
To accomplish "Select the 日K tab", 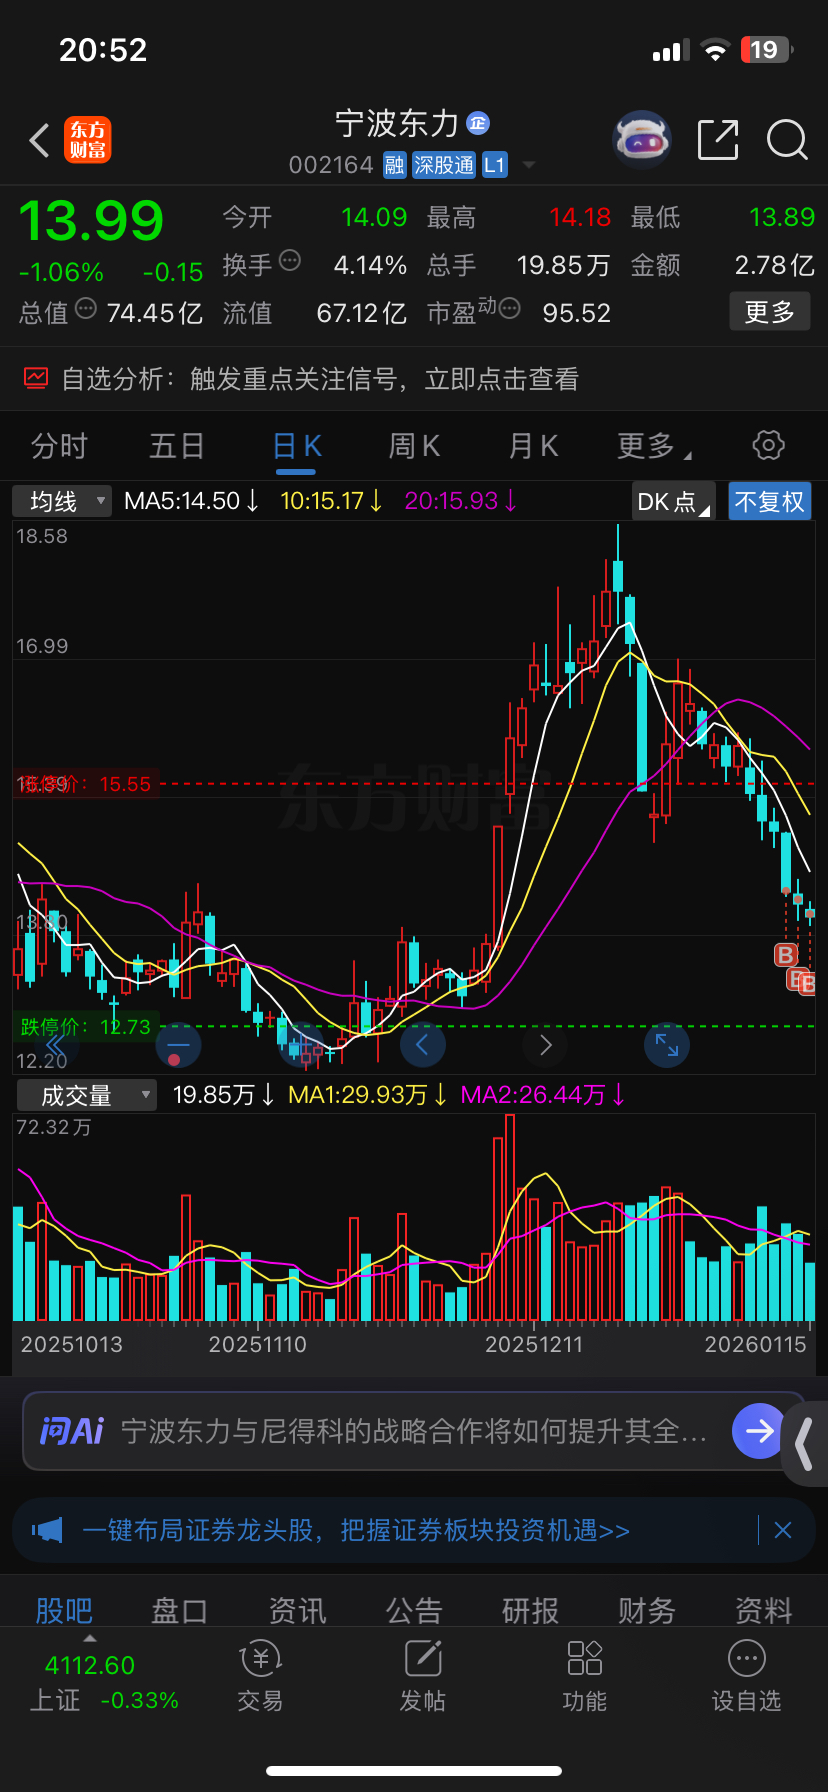I will click(297, 447).
